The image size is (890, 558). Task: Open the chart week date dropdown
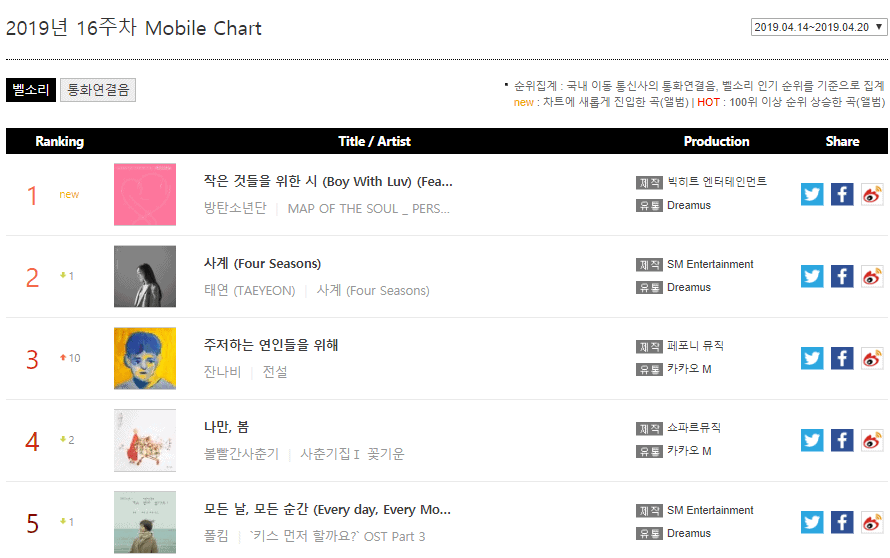coord(819,27)
